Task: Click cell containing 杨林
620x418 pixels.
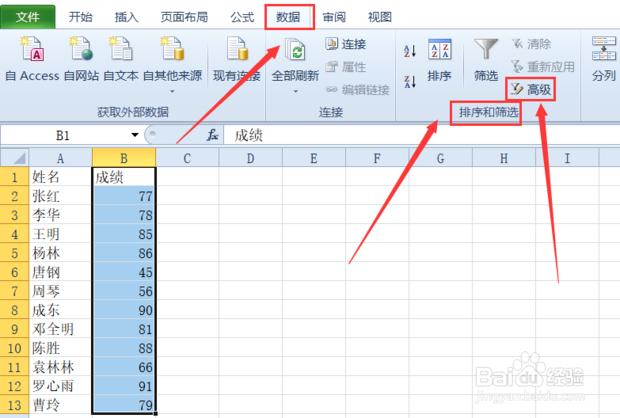Action: (x=60, y=253)
